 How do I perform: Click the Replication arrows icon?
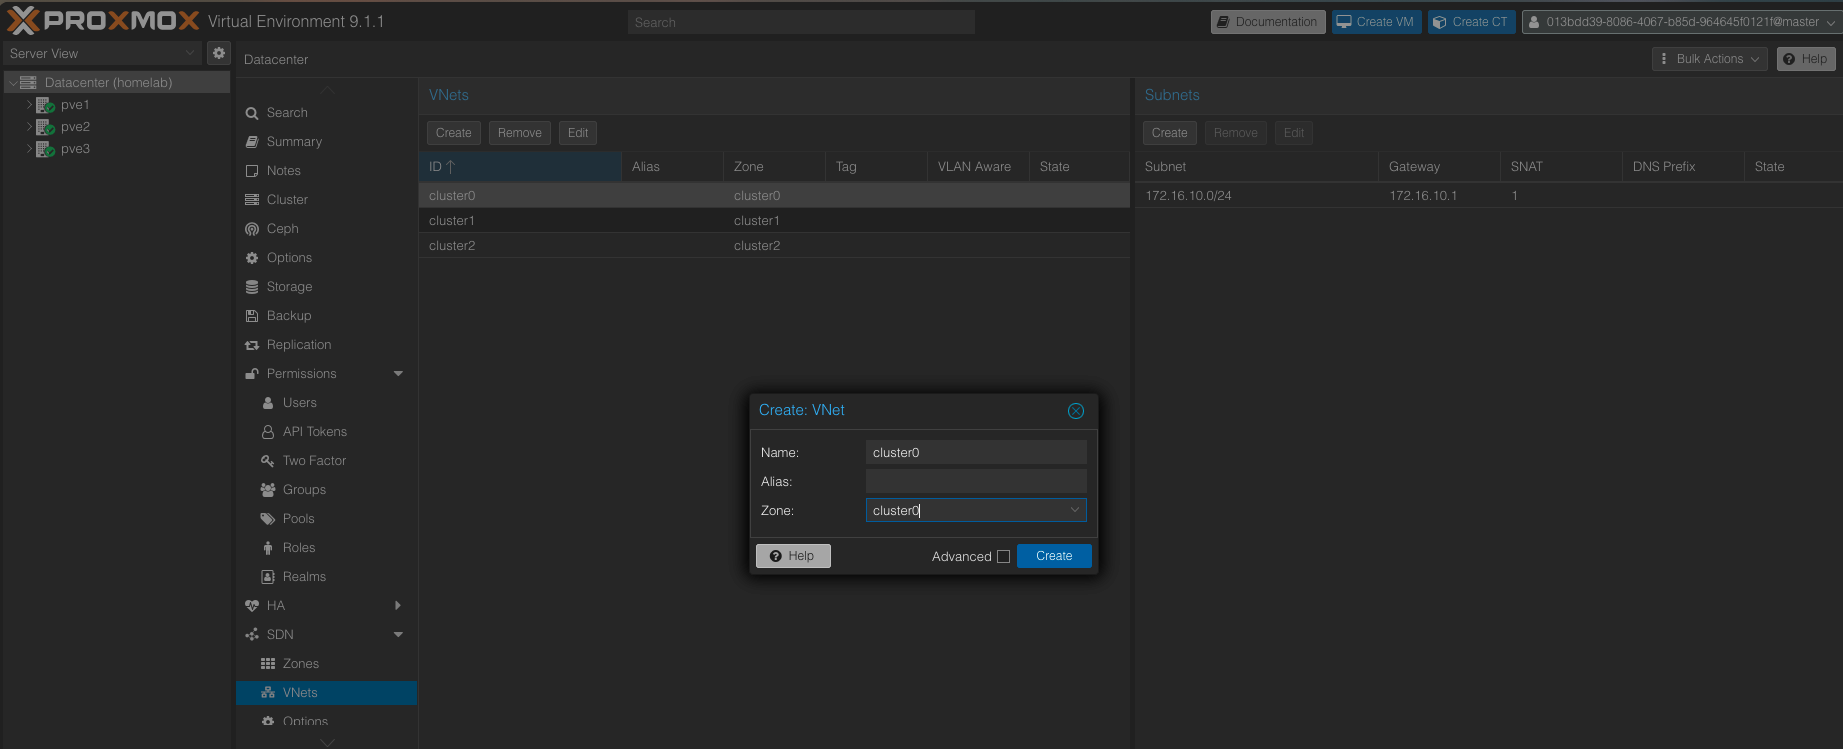click(252, 345)
